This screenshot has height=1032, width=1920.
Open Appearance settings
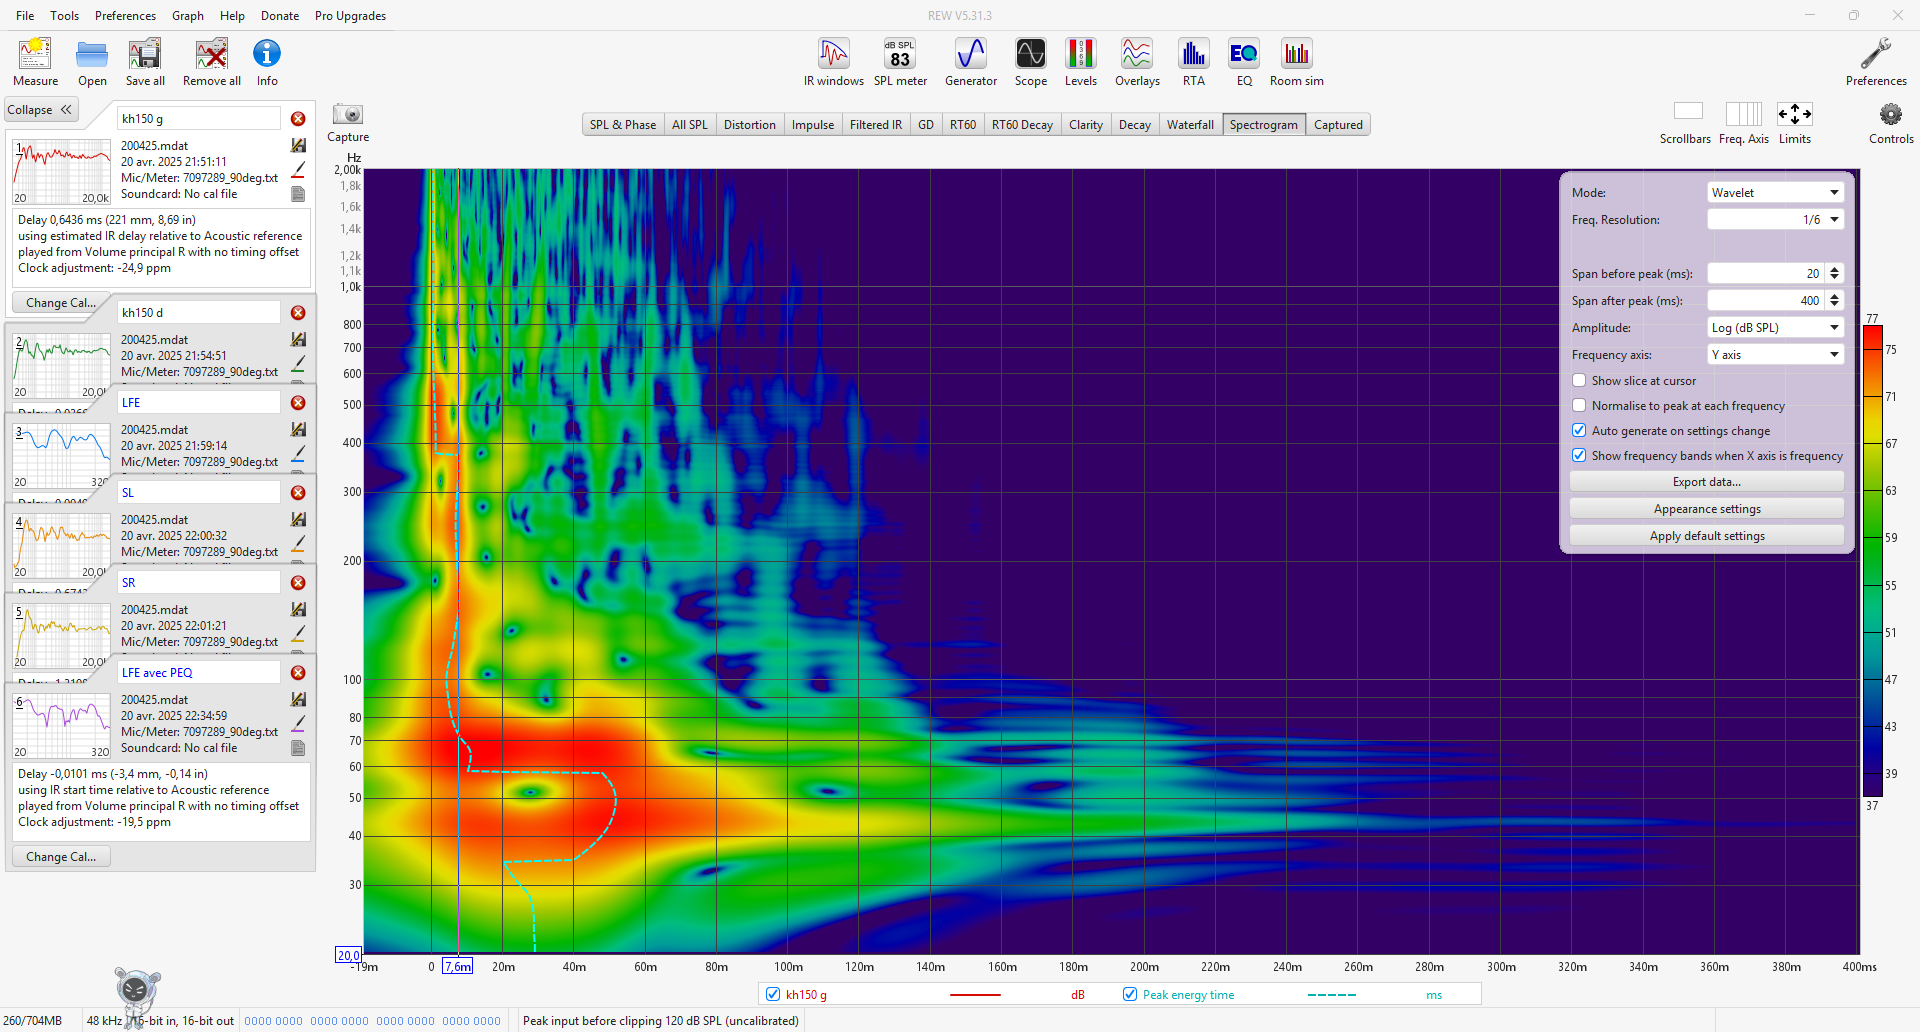point(1707,509)
